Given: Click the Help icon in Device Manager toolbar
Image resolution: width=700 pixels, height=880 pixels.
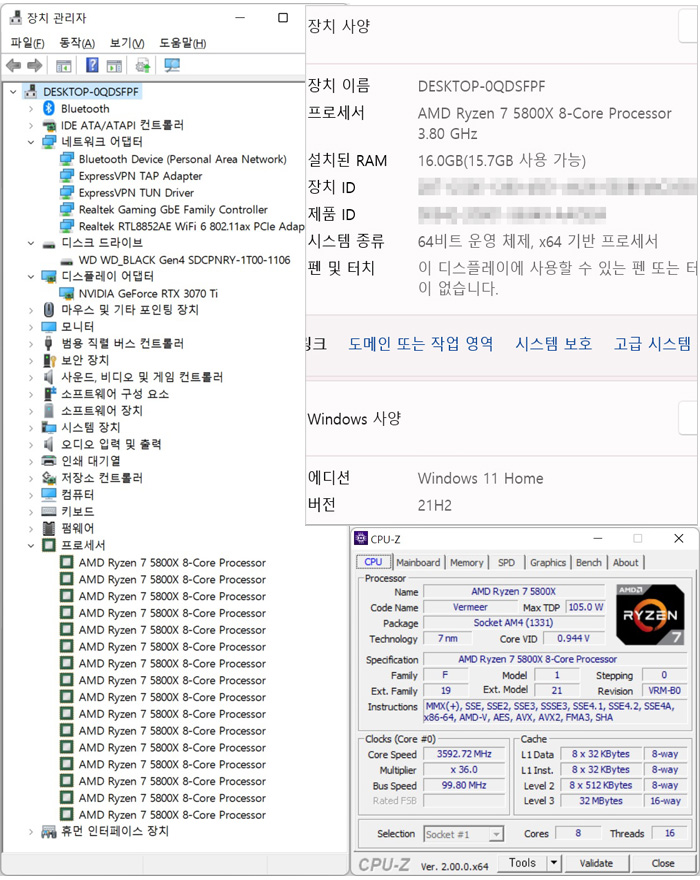Looking at the screenshot, I should (x=92, y=66).
